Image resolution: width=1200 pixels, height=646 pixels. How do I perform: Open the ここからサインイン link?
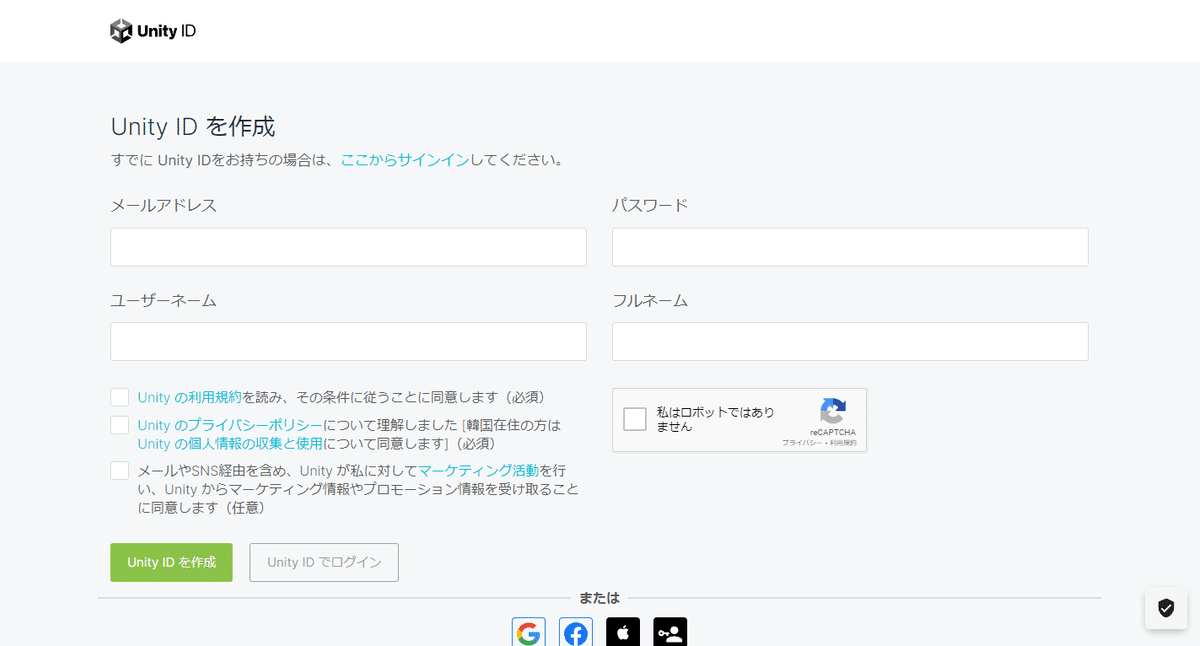[x=404, y=159]
